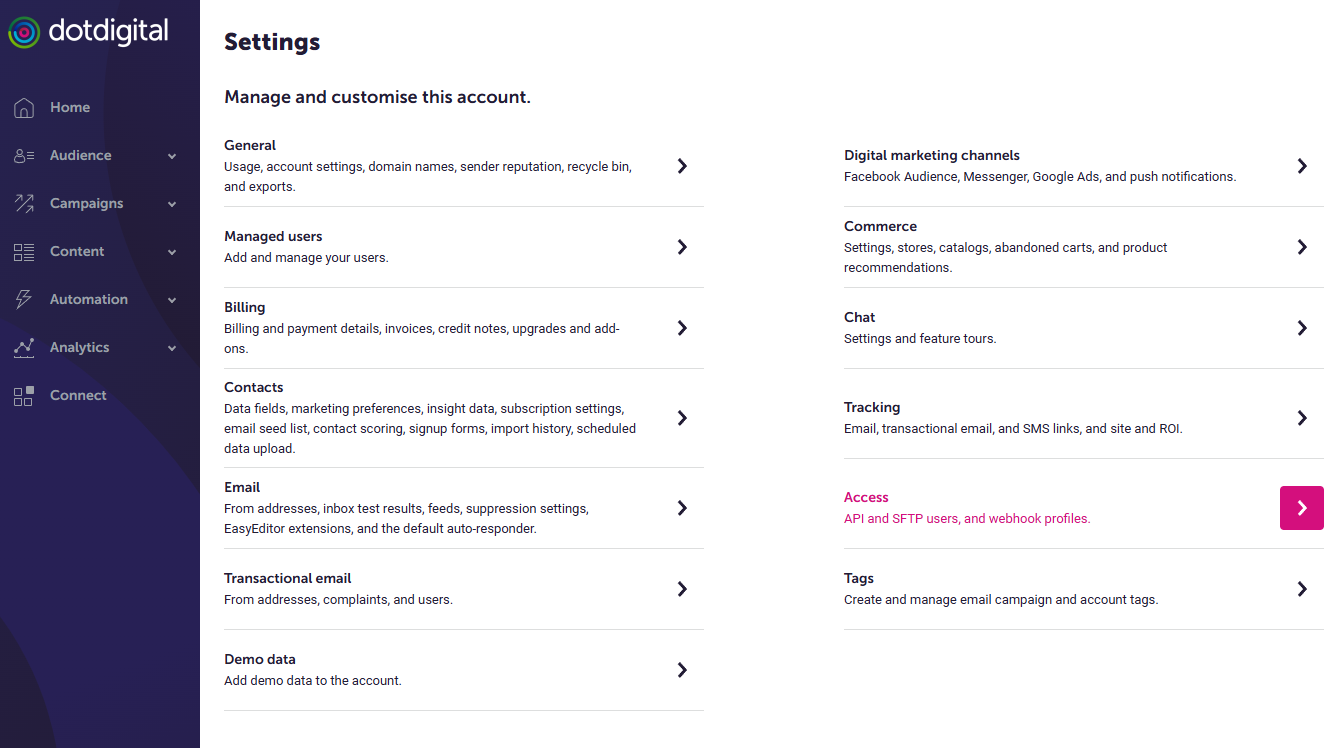Screen dimensions: 1339x748
Task: Expand the Campaigns menu chevron
Action: (172, 205)
